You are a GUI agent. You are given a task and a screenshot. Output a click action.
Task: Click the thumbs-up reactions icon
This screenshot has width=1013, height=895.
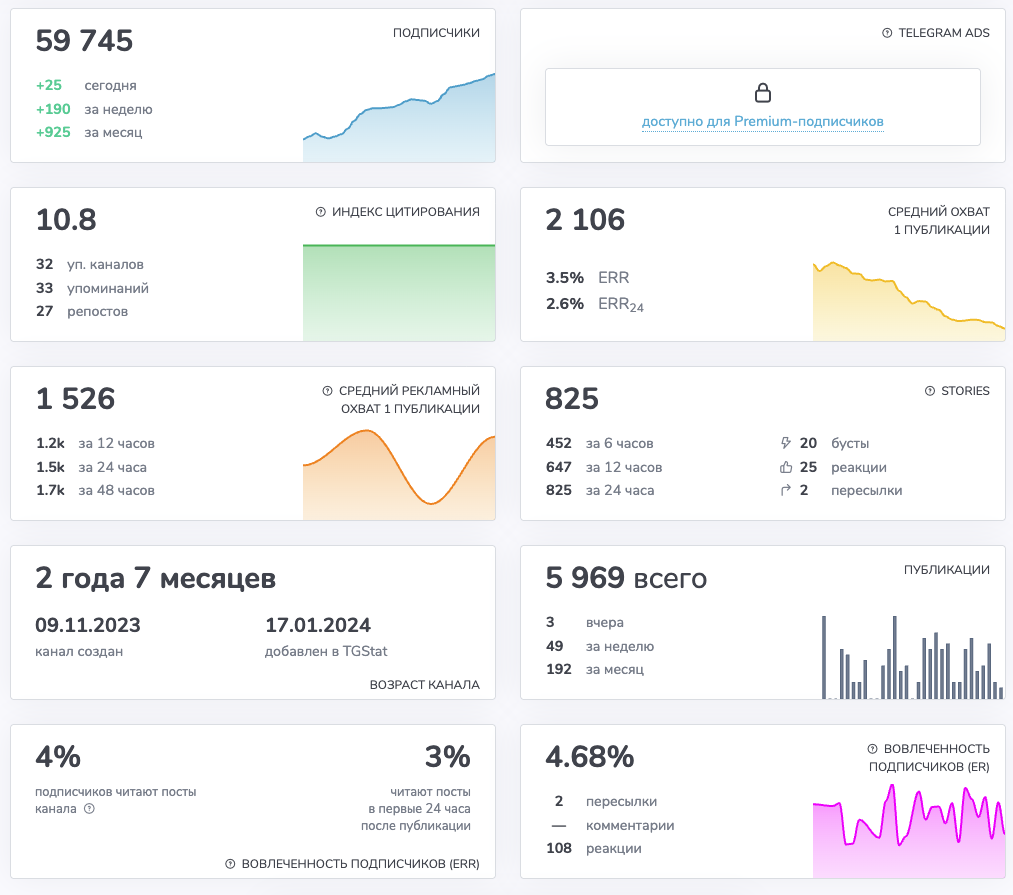click(x=786, y=467)
